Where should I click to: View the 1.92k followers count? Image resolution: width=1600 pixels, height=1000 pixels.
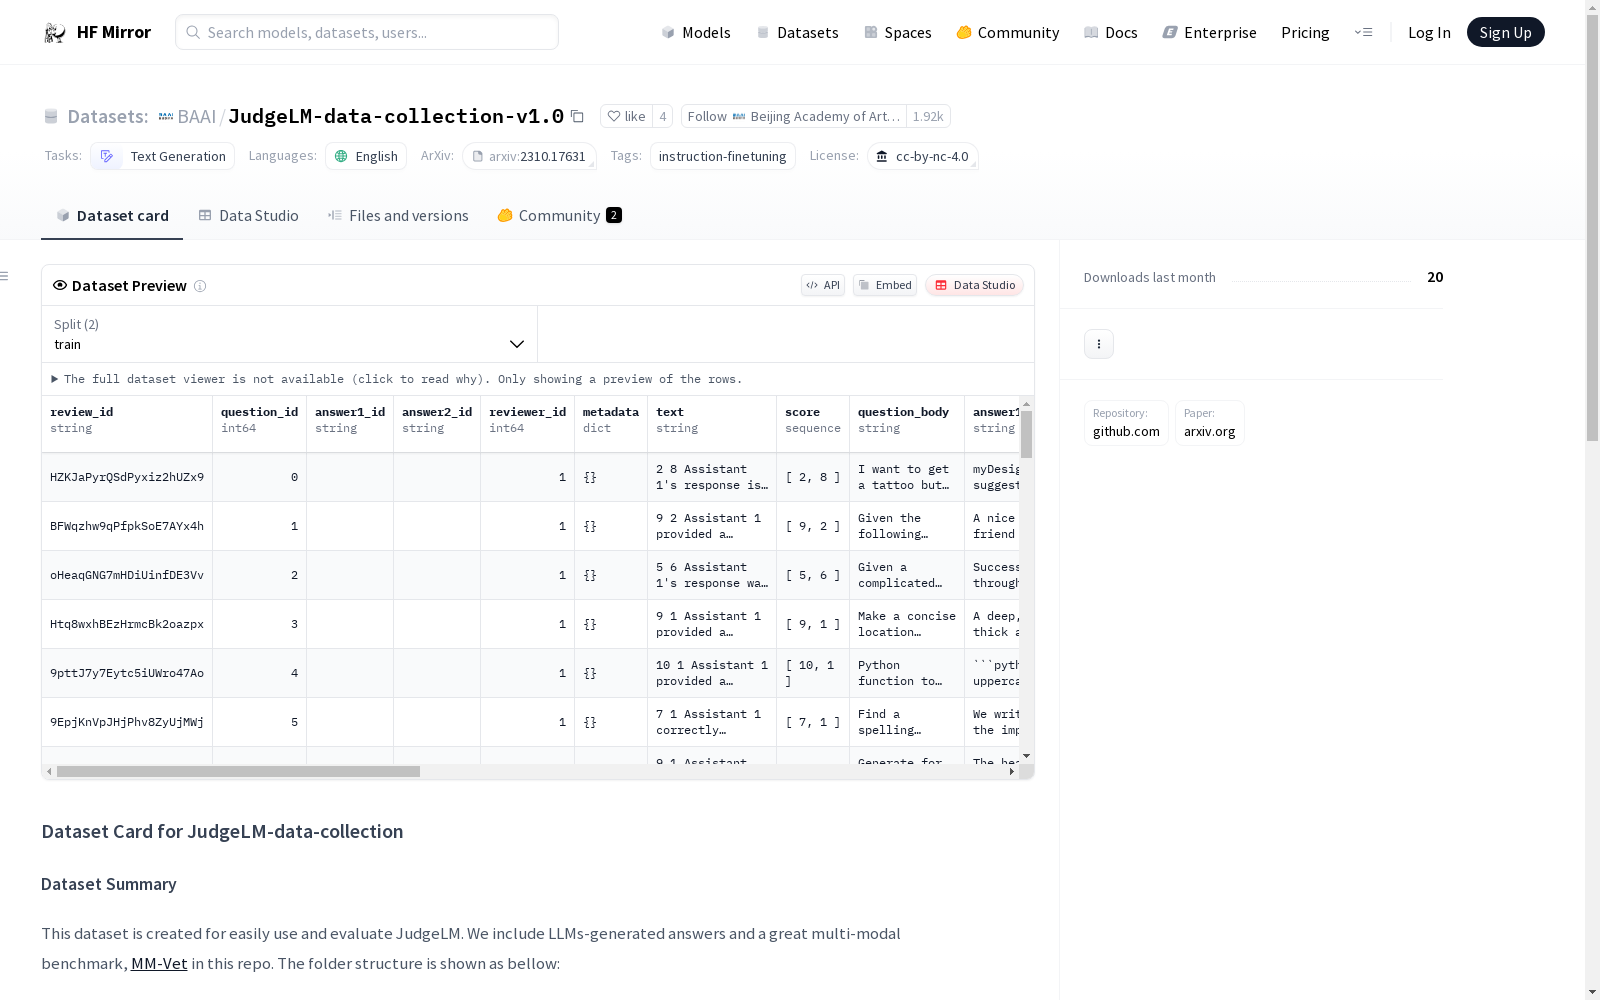[x=928, y=116]
